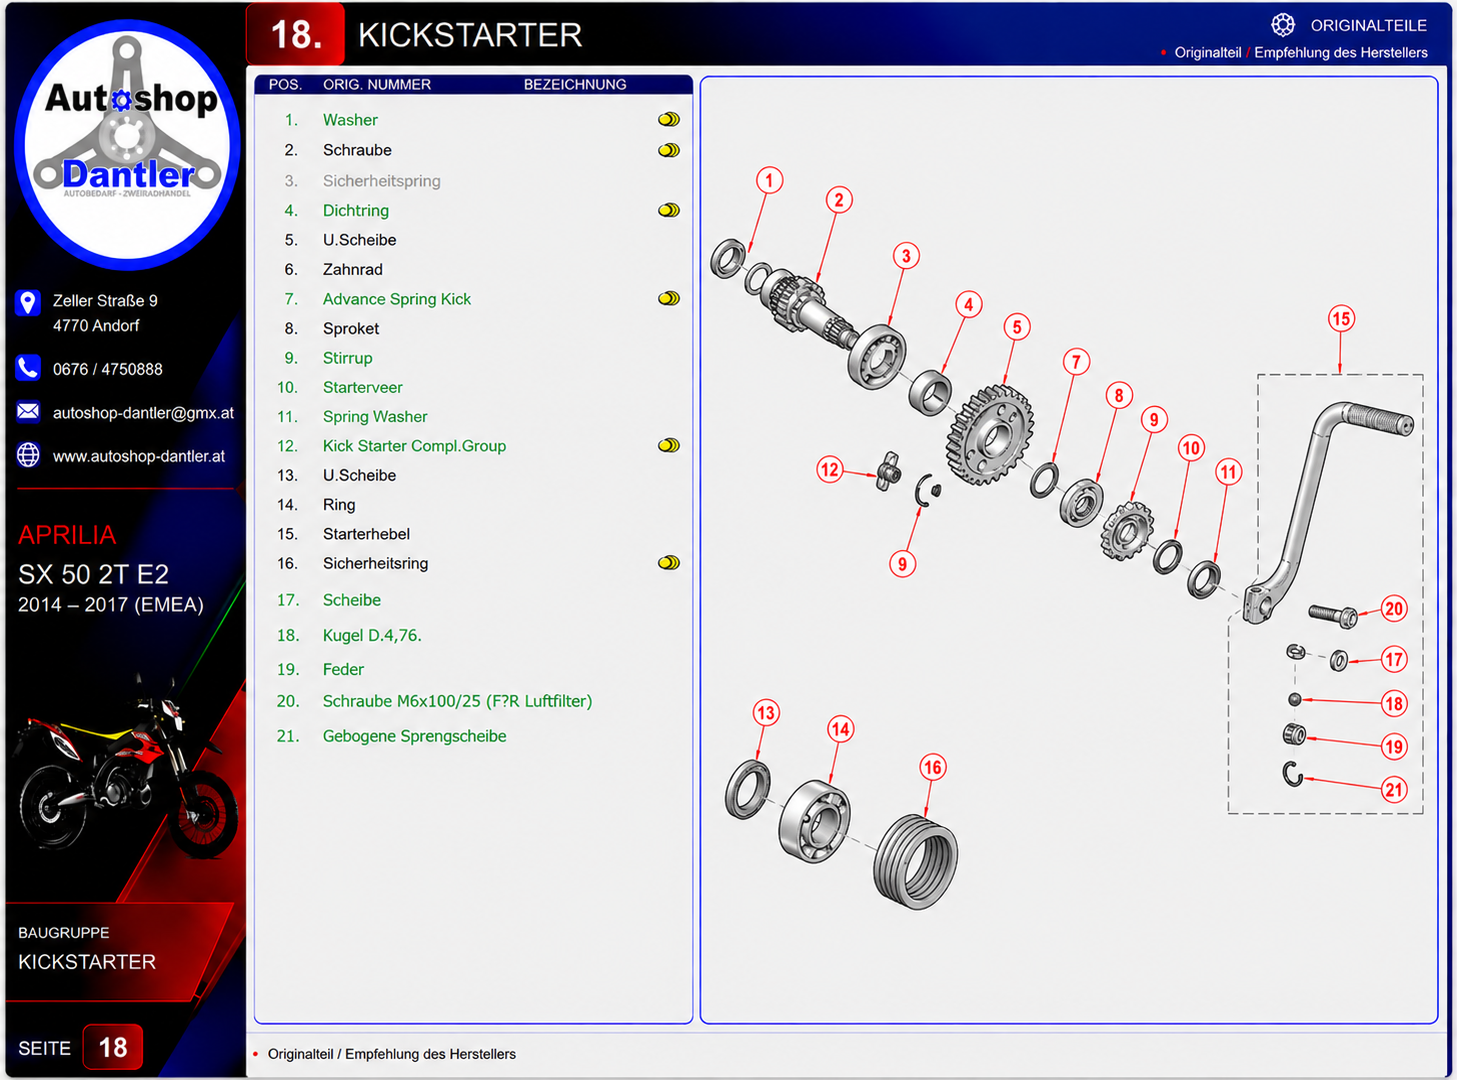
Task: Click the red 18. section number badge
Action: point(296,35)
